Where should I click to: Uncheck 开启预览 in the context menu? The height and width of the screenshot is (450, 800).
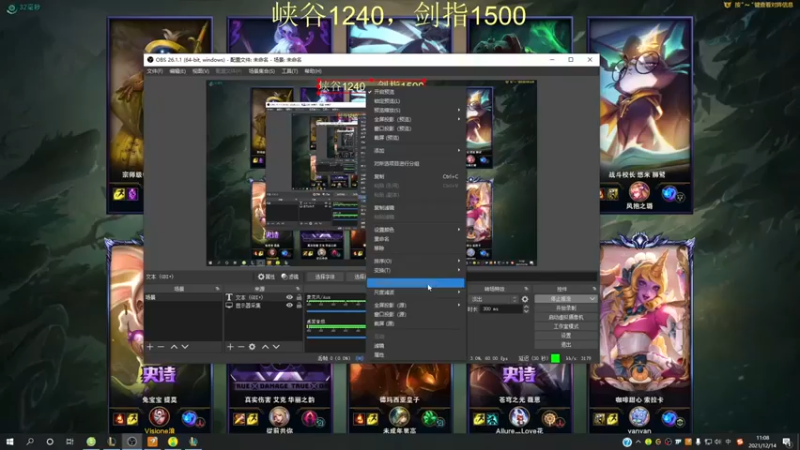[x=415, y=92]
